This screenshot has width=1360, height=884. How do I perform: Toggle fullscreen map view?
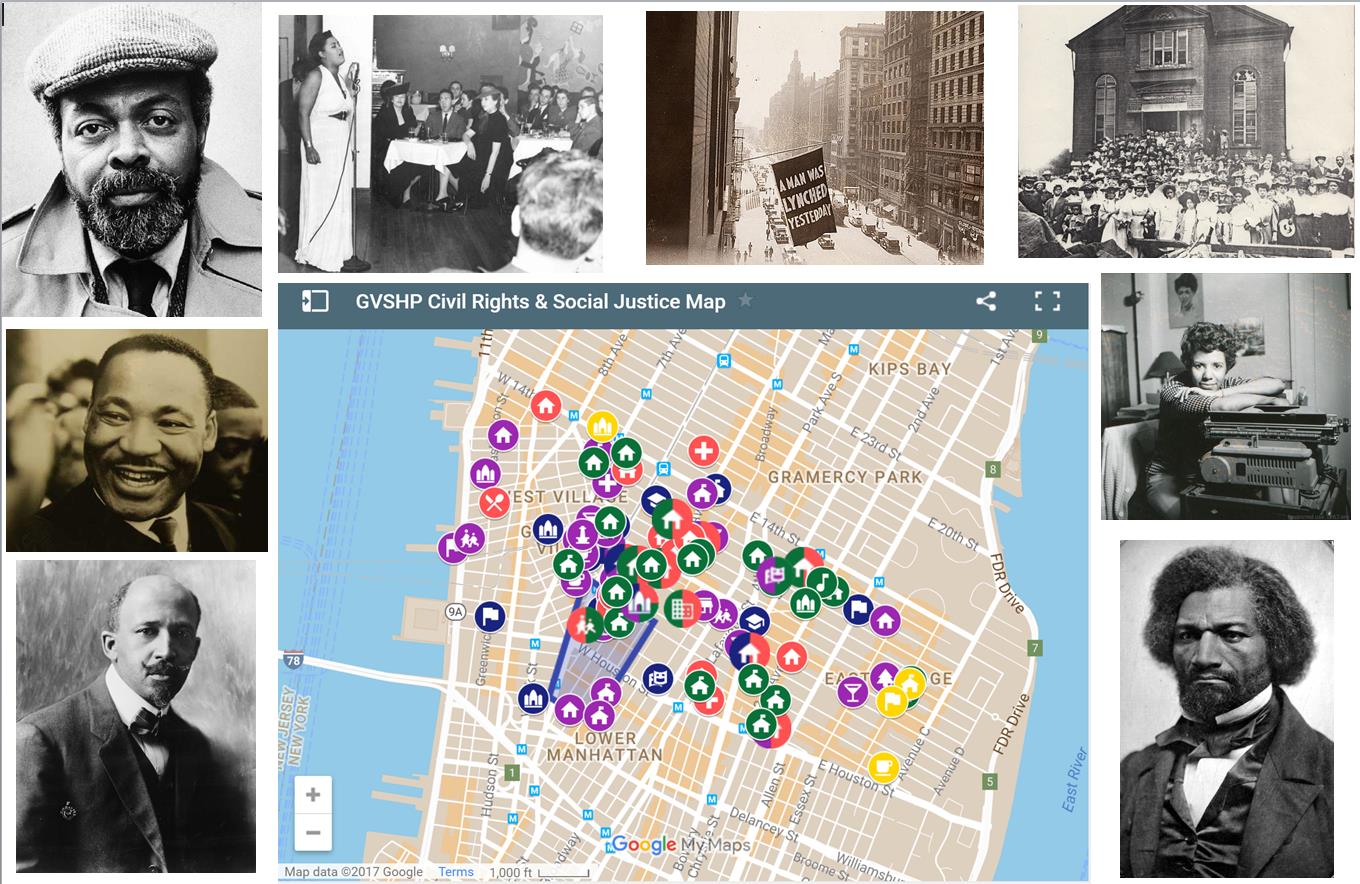tap(1047, 301)
